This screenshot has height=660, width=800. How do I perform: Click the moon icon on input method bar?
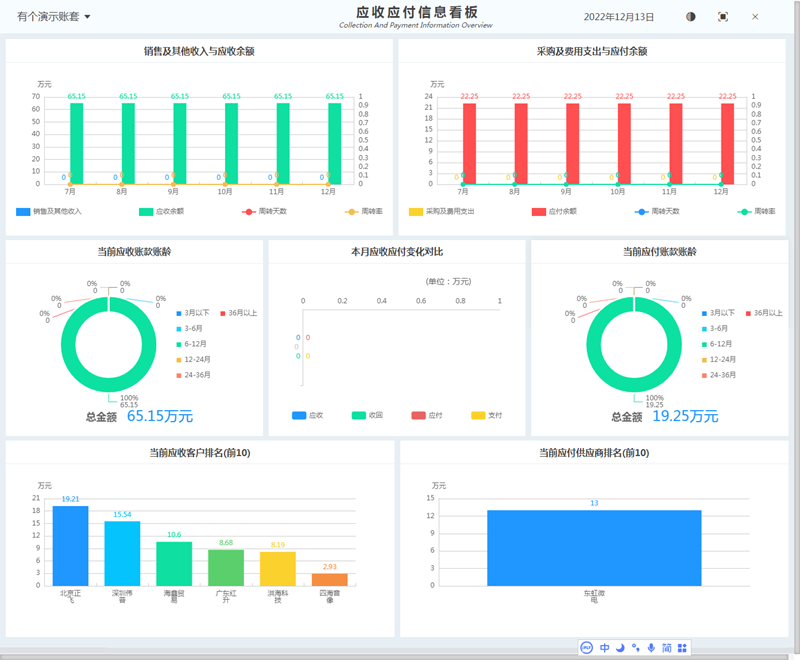click(620, 648)
